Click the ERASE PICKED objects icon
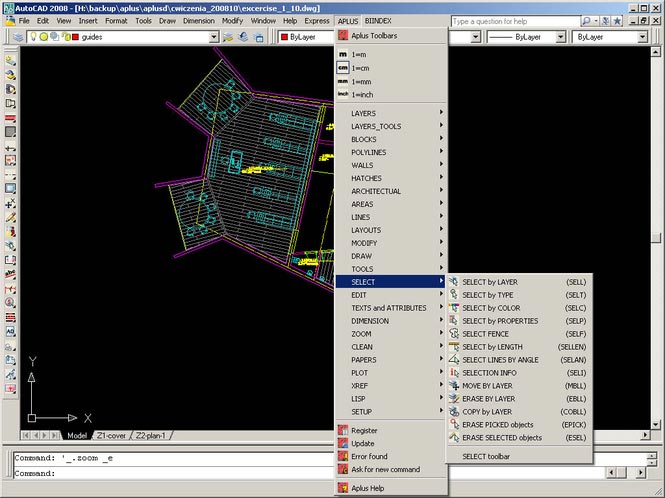Image resolution: width=665 pixels, height=498 pixels. coord(452,425)
